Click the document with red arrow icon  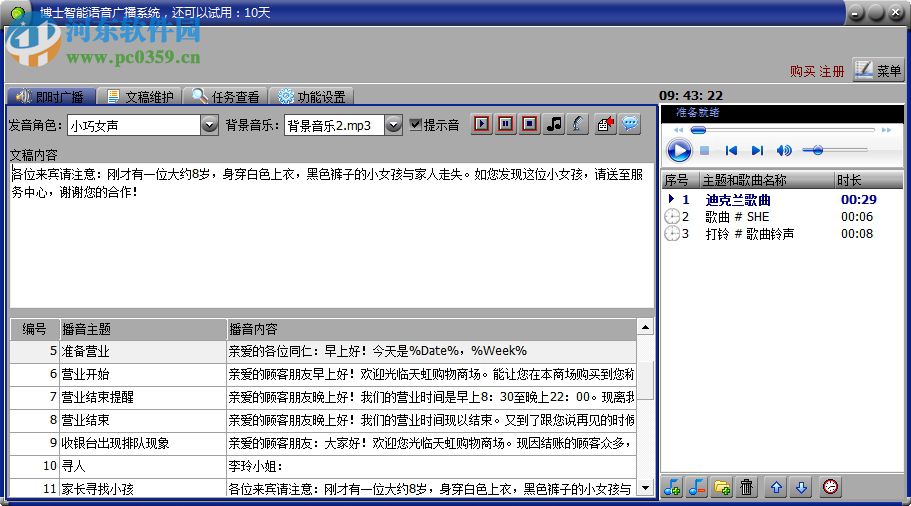pos(605,124)
